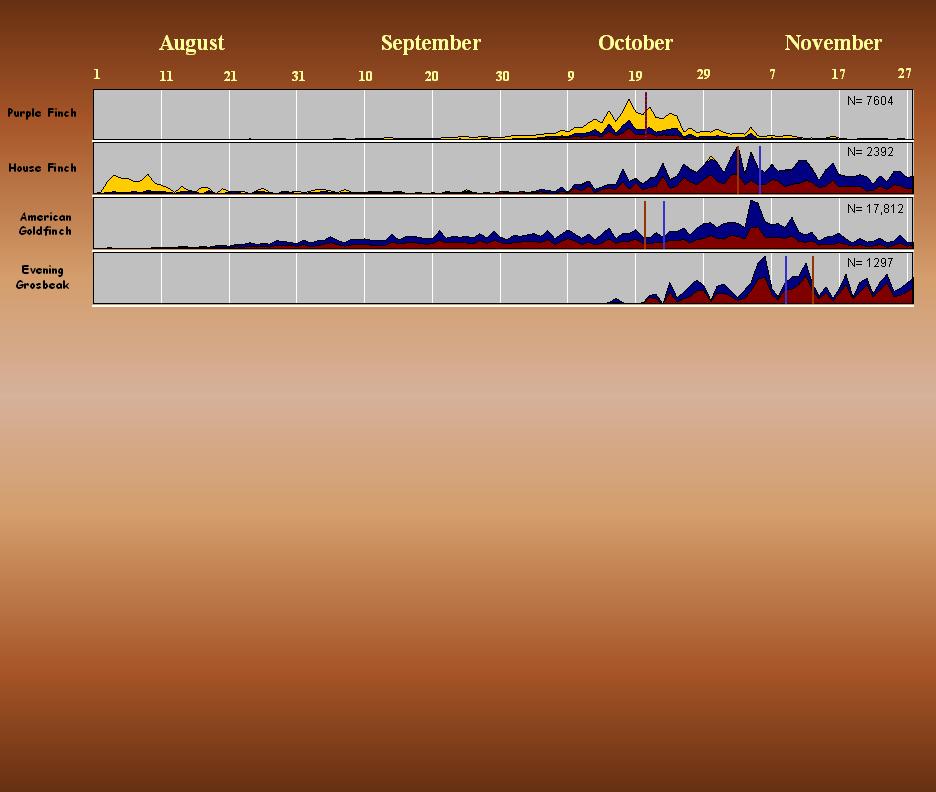936x792 pixels.
Task: Select the House Finch row label
Action: [x=42, y=168]
